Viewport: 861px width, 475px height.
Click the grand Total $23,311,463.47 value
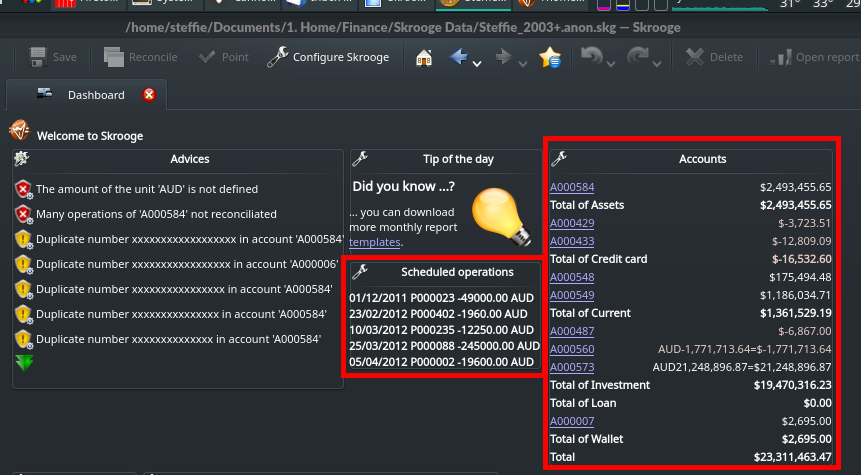click(x=792, y=457)
